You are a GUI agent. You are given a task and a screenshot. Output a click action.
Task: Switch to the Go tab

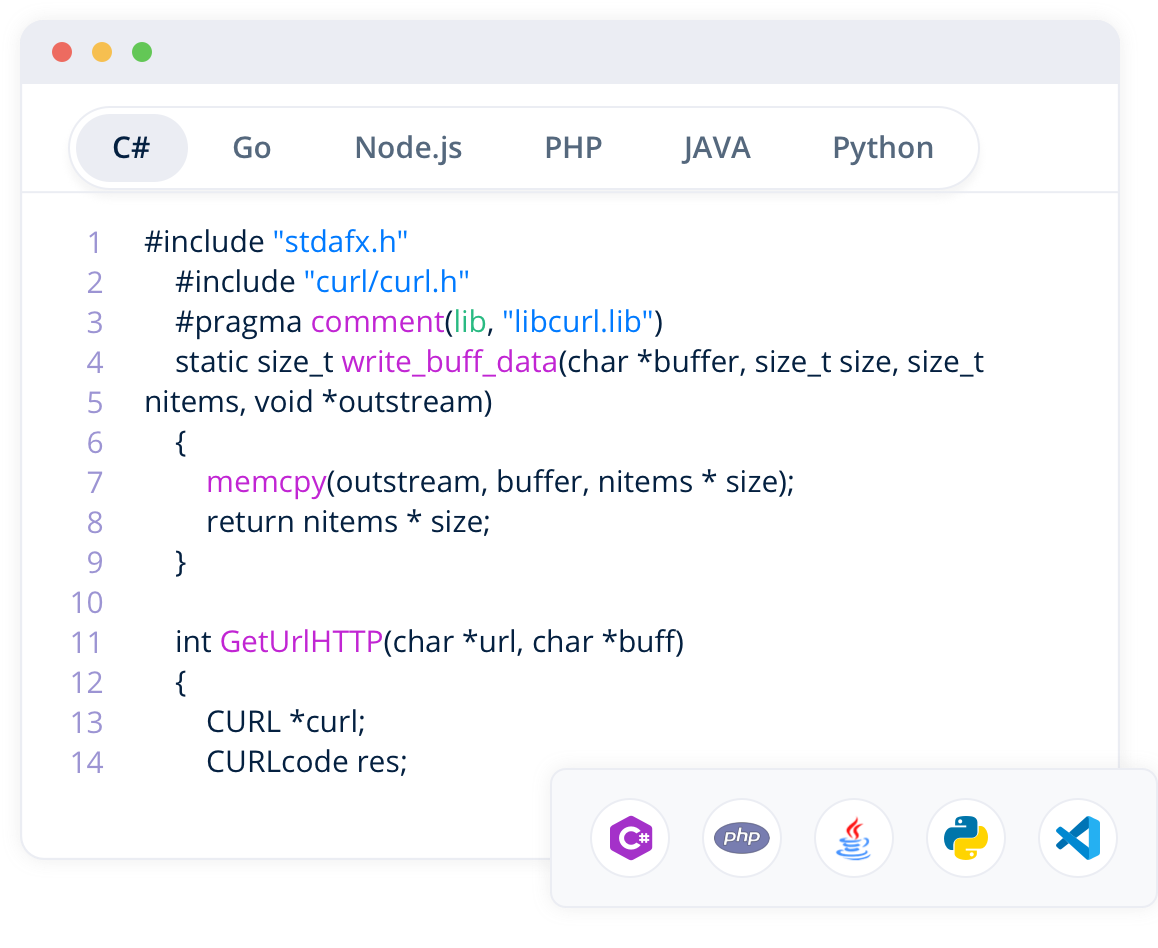(x=252, y=148)
